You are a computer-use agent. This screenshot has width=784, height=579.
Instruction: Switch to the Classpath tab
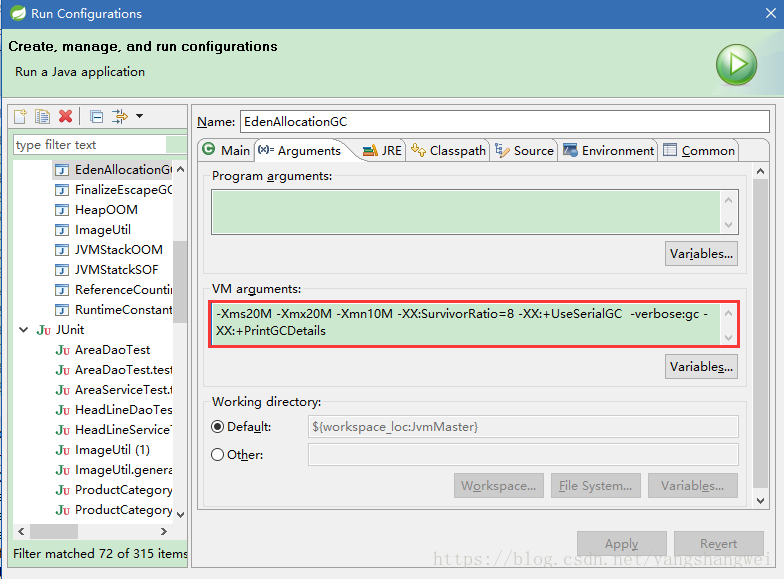(x=448, y=151)
